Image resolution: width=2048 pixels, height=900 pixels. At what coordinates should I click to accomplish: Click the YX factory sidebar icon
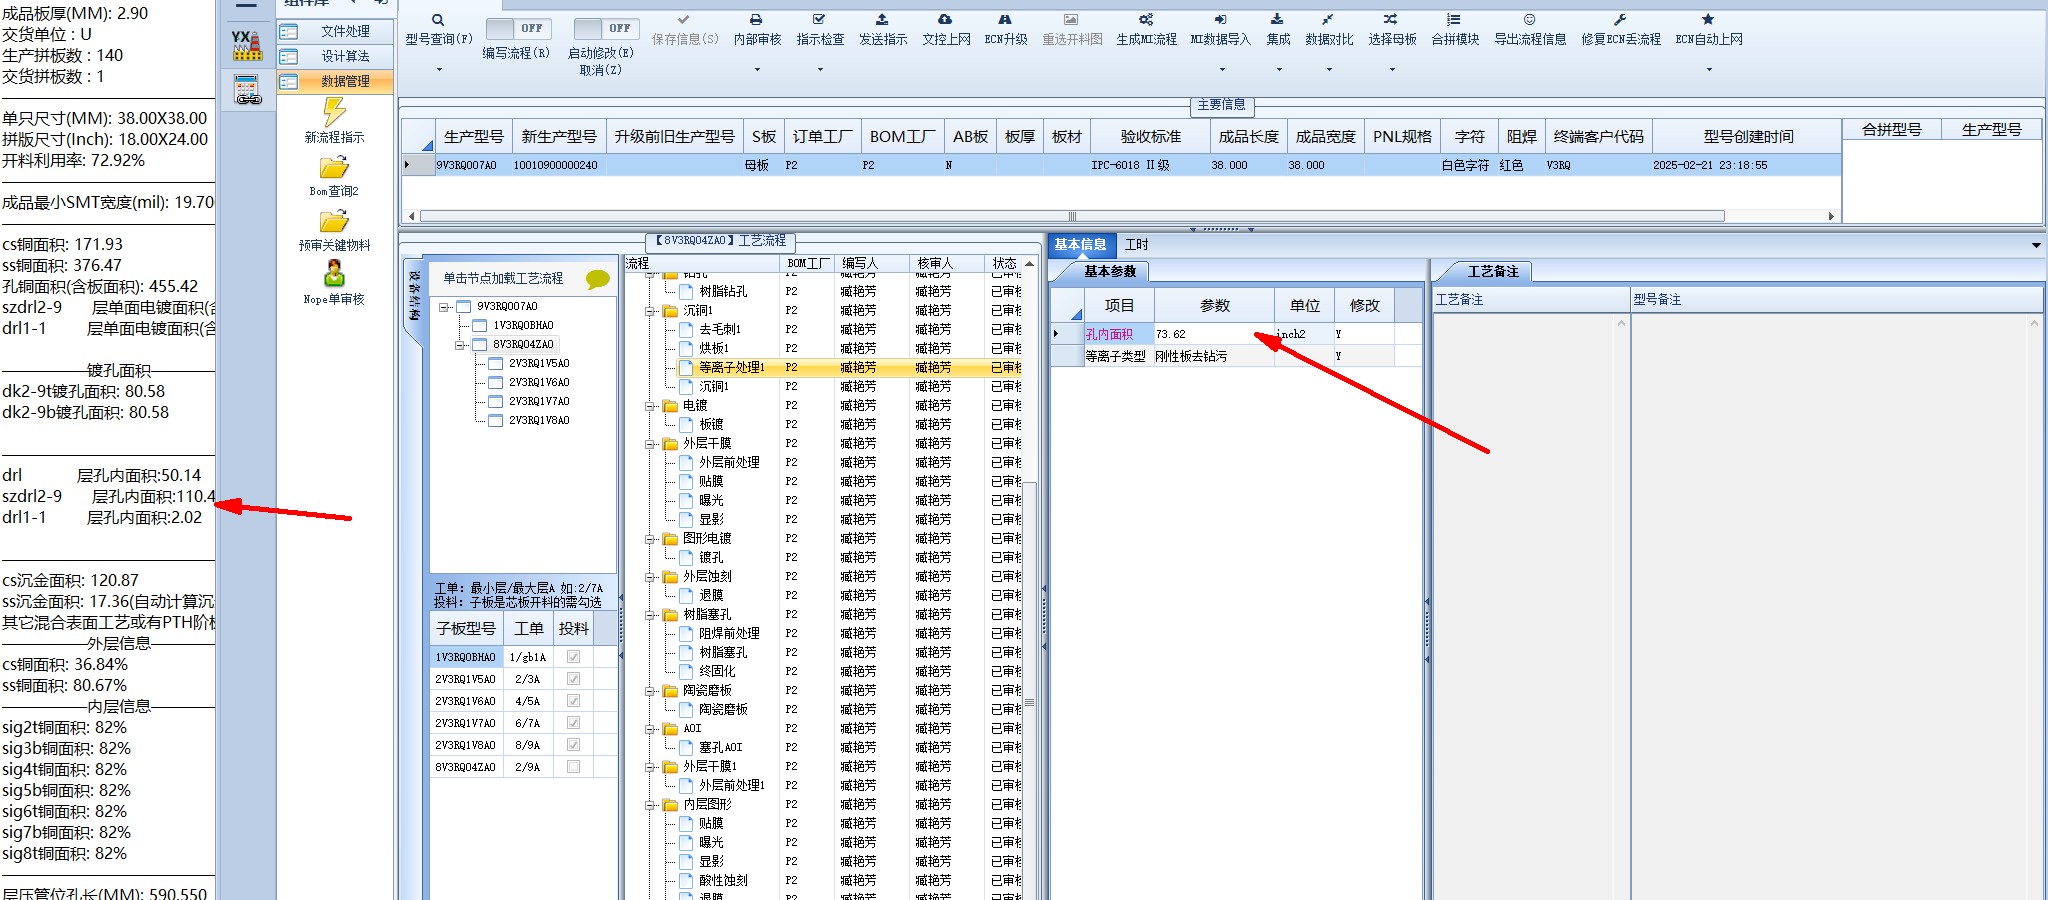tap(247, 45)
